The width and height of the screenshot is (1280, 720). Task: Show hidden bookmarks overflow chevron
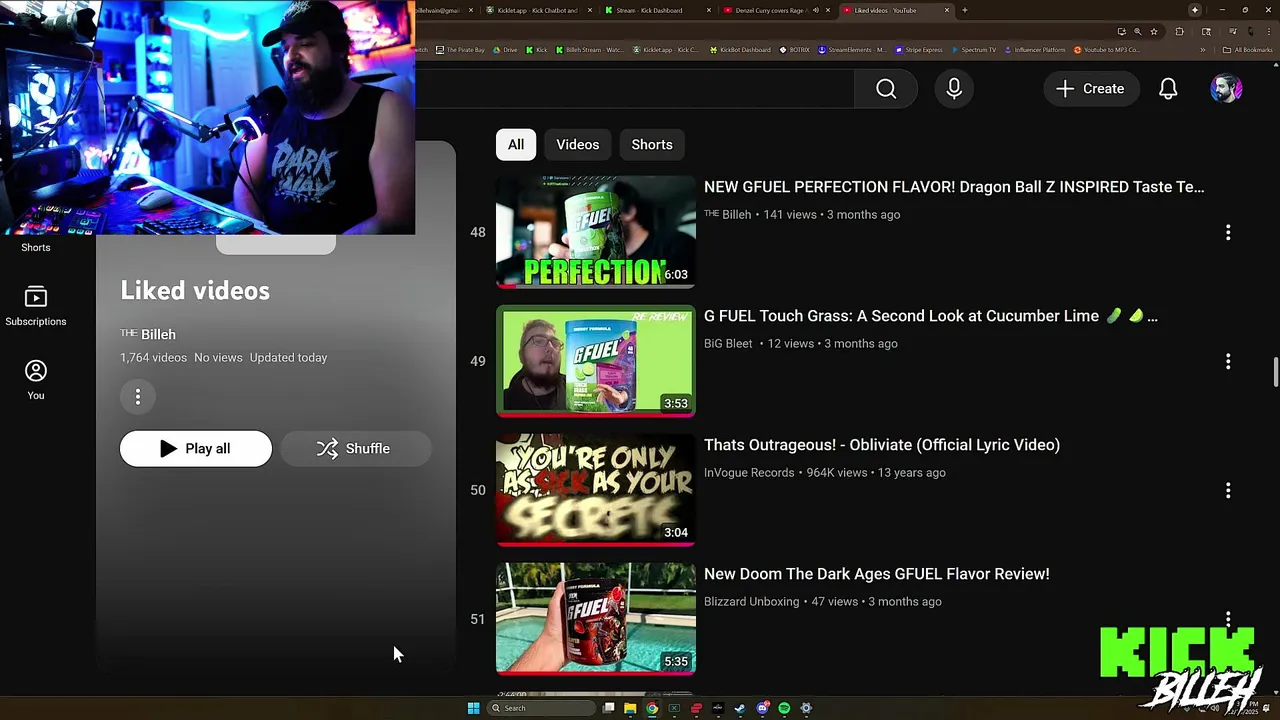tap(1203, 49)
